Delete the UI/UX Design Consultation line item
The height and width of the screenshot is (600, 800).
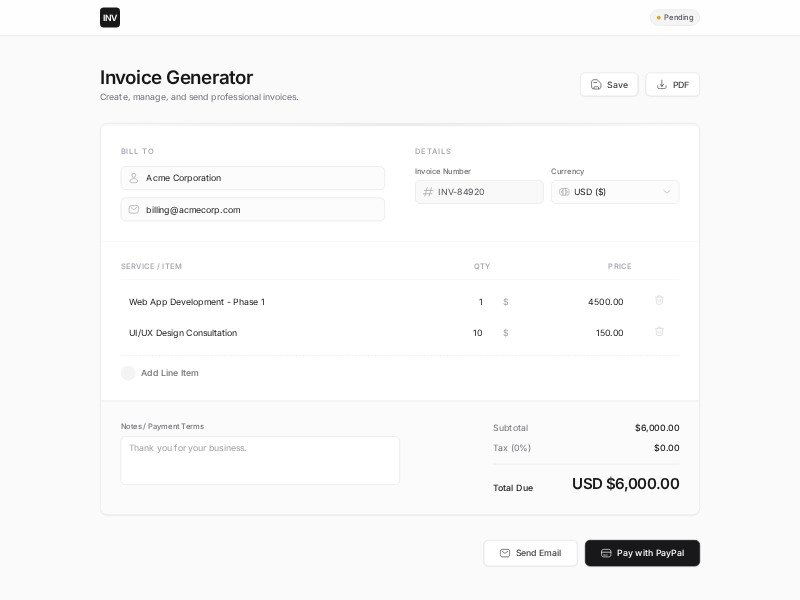click(x=659, y=331)
